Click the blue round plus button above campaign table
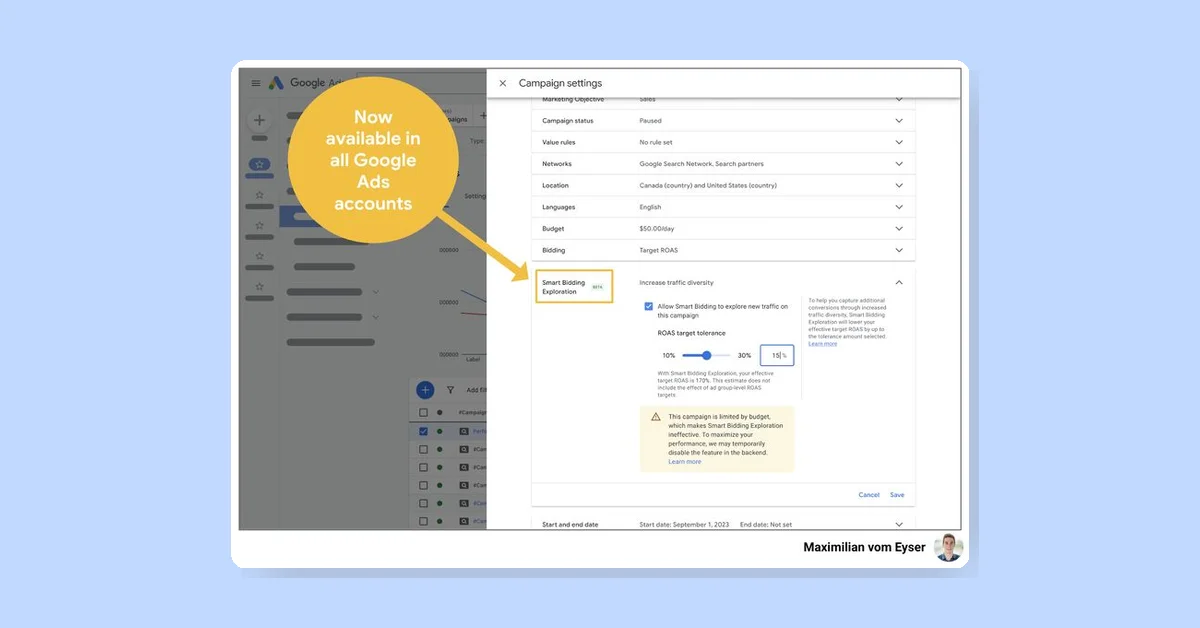1200x628 pixels. pyautogui.click(x=425, y=390)
